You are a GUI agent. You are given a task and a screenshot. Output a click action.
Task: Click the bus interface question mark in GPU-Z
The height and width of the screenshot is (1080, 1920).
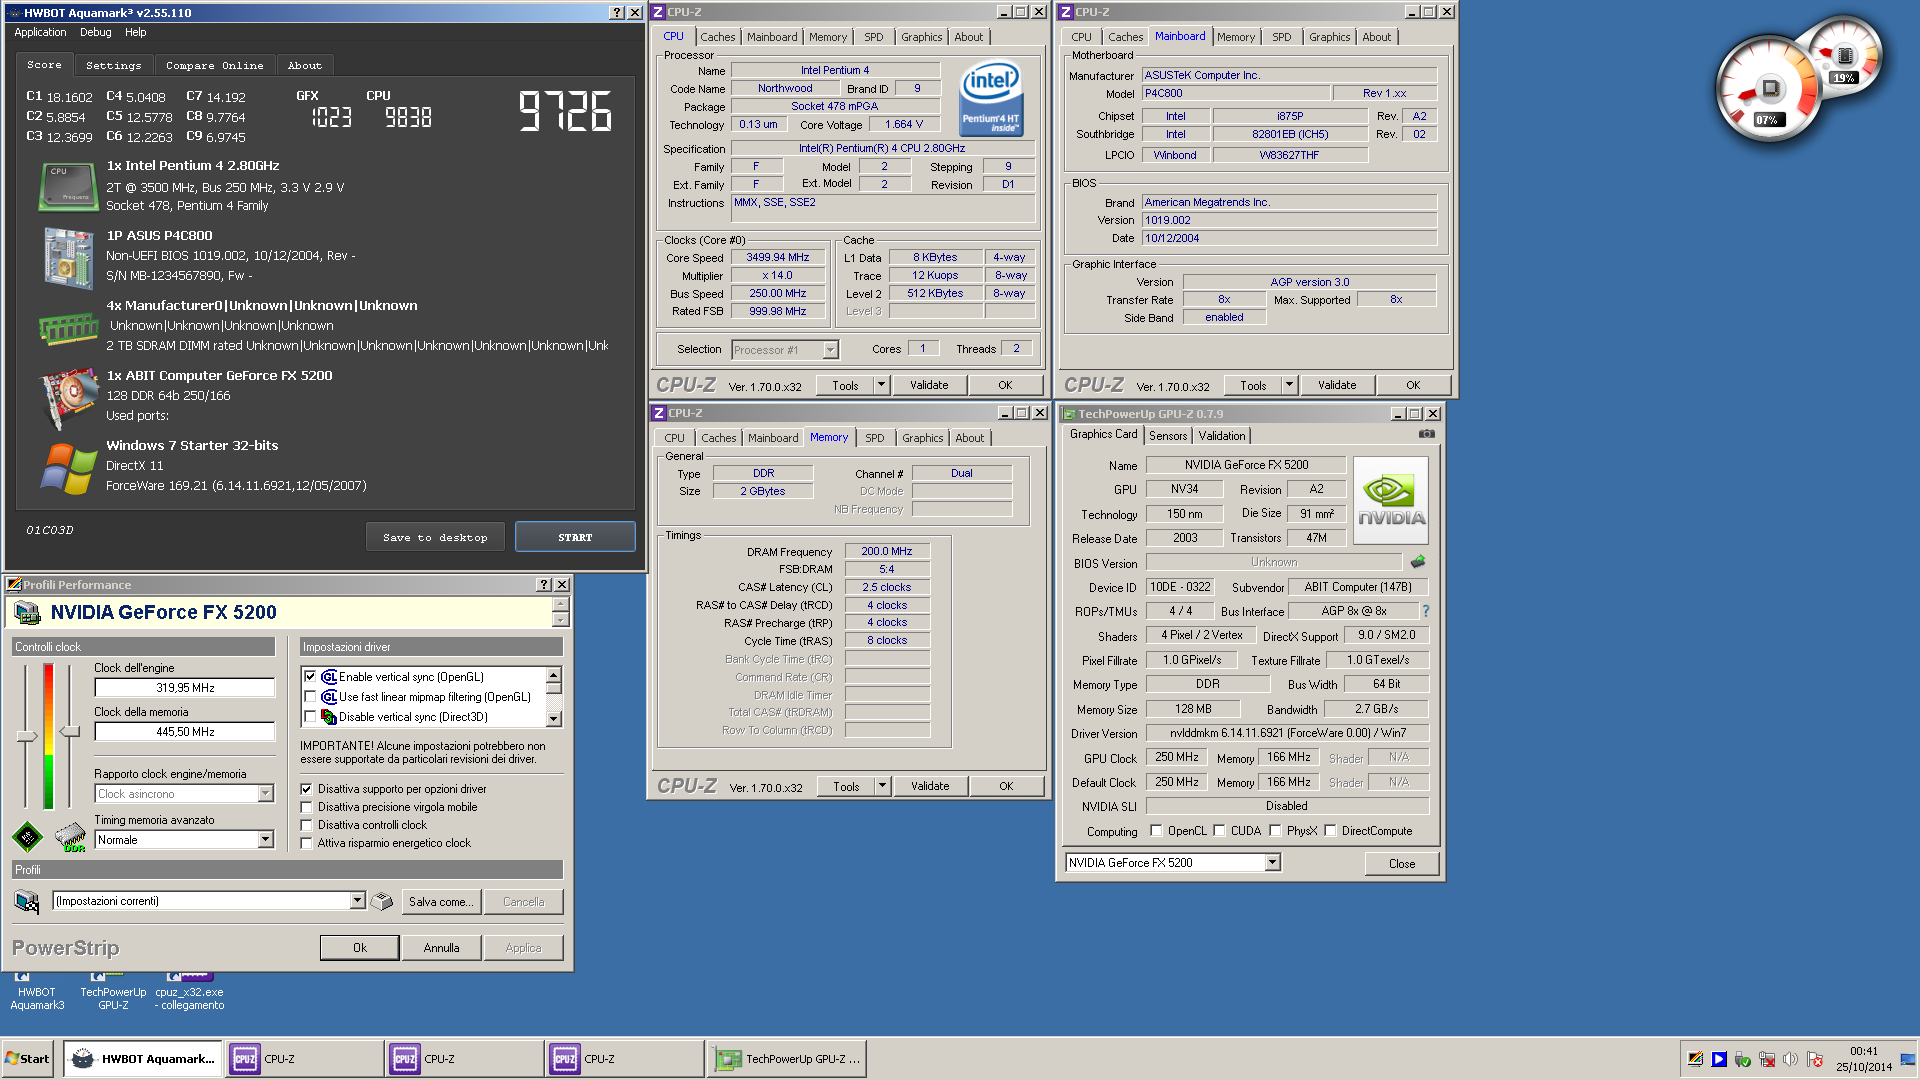click(x=1426, y=611)
